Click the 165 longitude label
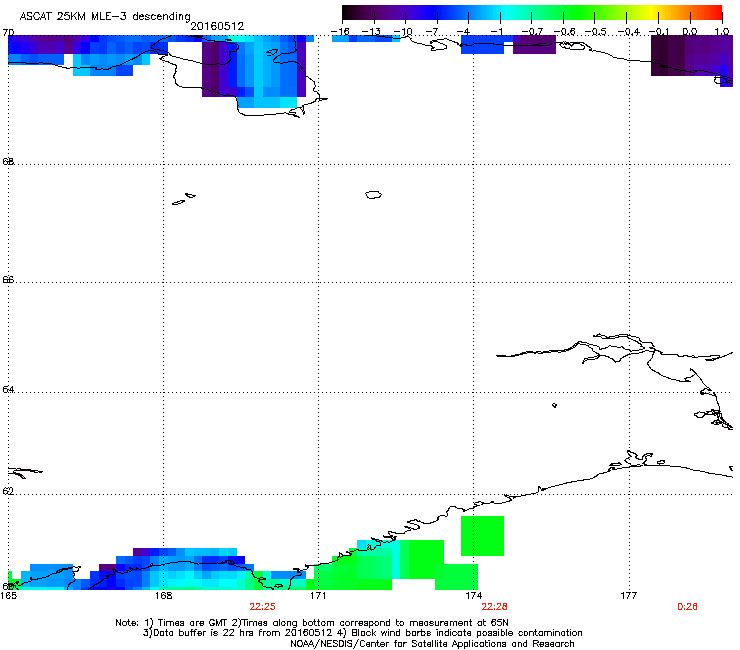The height and width of the screenshot is (650, 740). (8, 596)
